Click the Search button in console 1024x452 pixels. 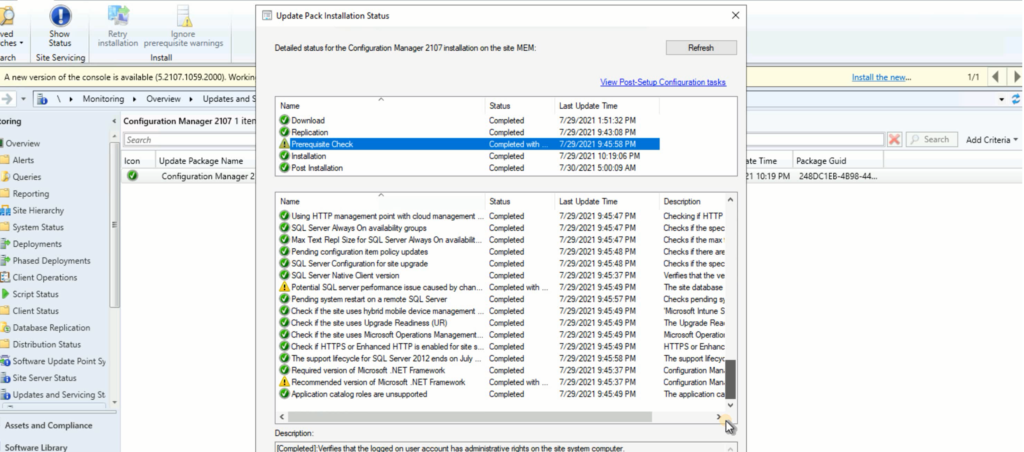tap(931, 139)
